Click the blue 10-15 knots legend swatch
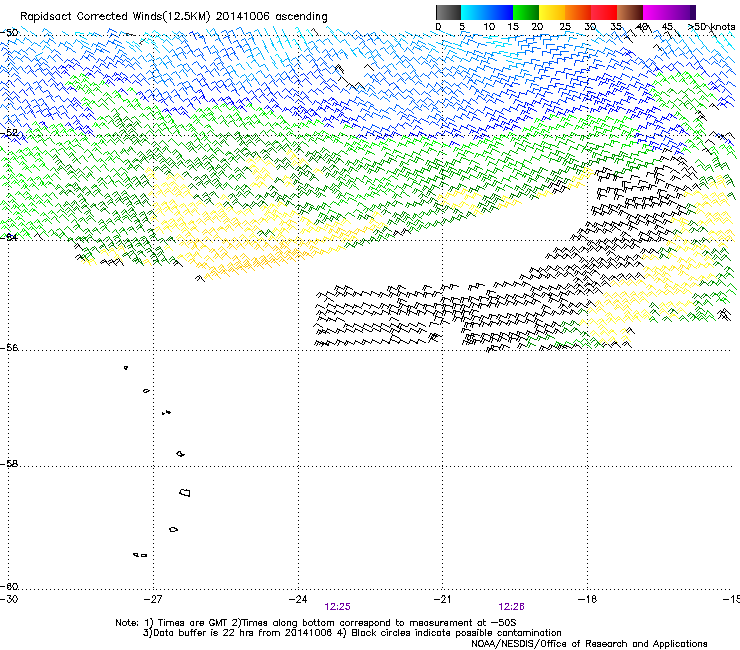 point(500,12)
